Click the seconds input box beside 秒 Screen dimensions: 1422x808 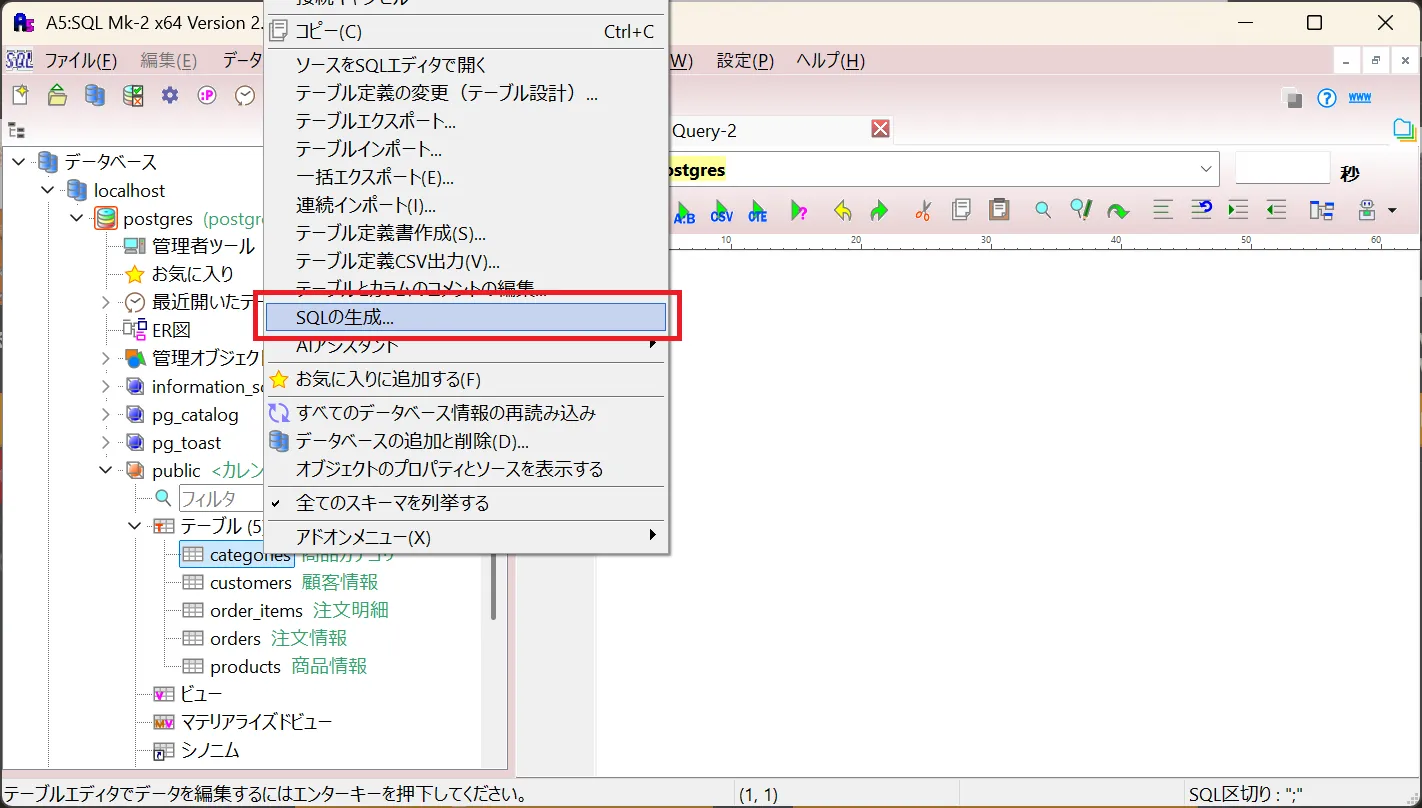[x=1283, y=169]
